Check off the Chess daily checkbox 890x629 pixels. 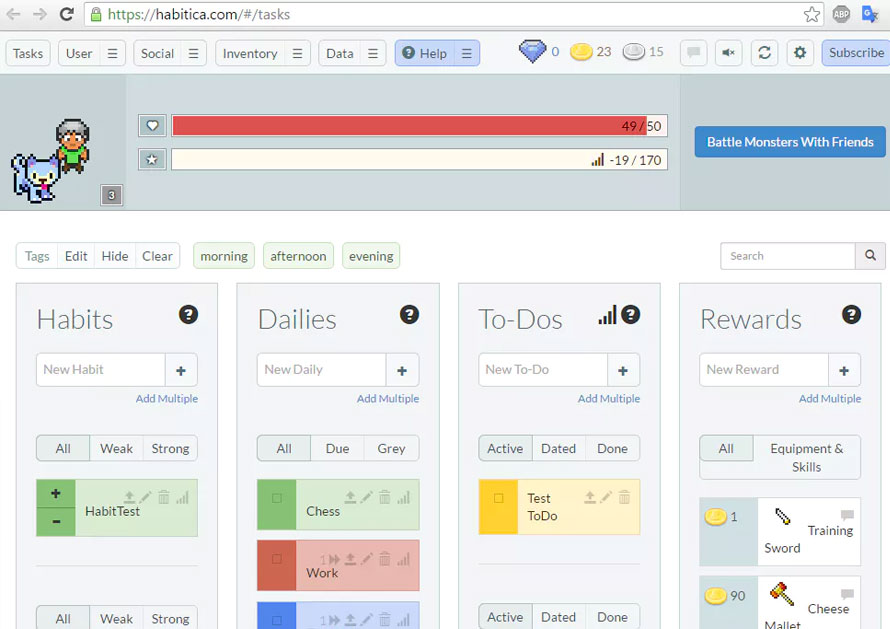tap(277, 498)
